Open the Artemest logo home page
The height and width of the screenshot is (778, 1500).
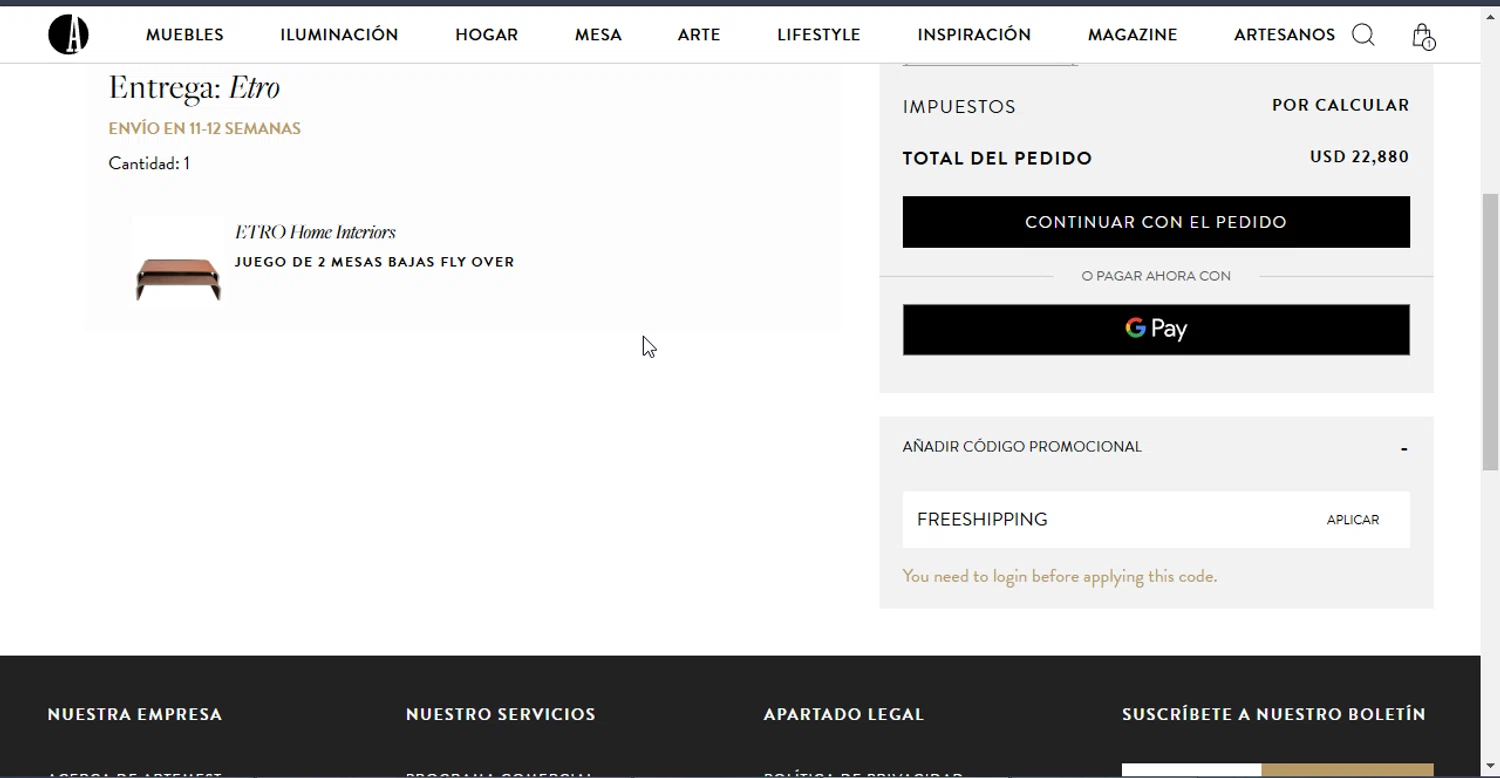[68, 34]
